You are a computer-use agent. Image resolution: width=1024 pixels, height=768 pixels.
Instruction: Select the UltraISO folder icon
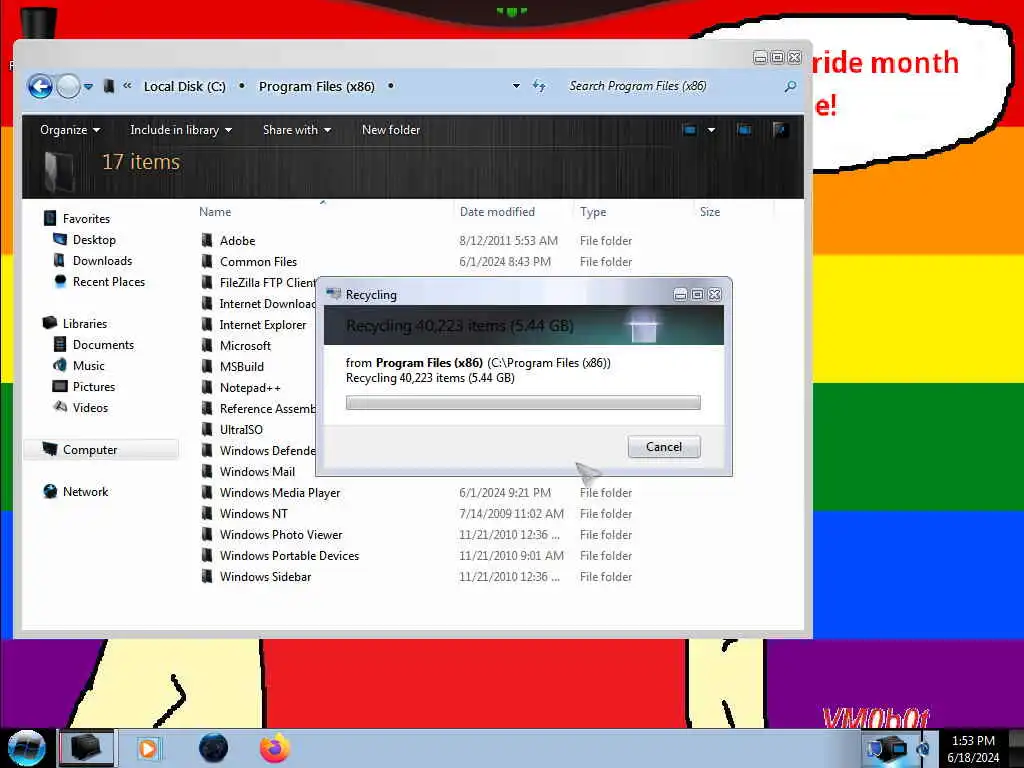point(207,429)
